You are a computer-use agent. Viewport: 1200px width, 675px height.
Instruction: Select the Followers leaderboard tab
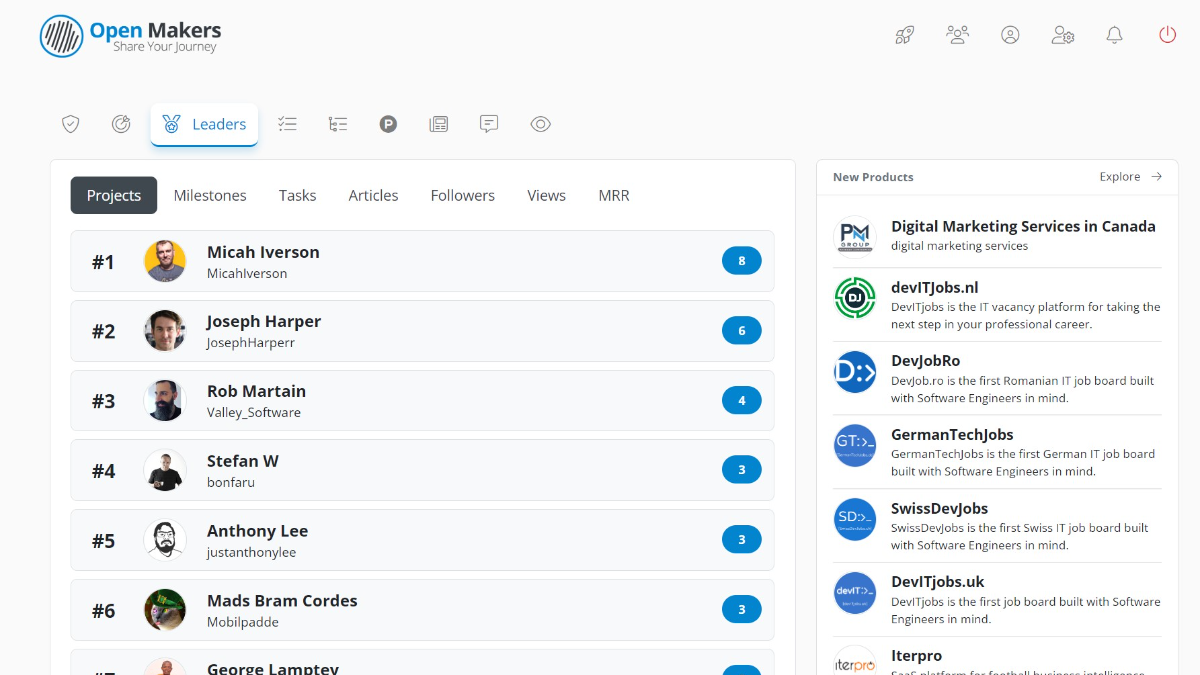click(462, 196)
